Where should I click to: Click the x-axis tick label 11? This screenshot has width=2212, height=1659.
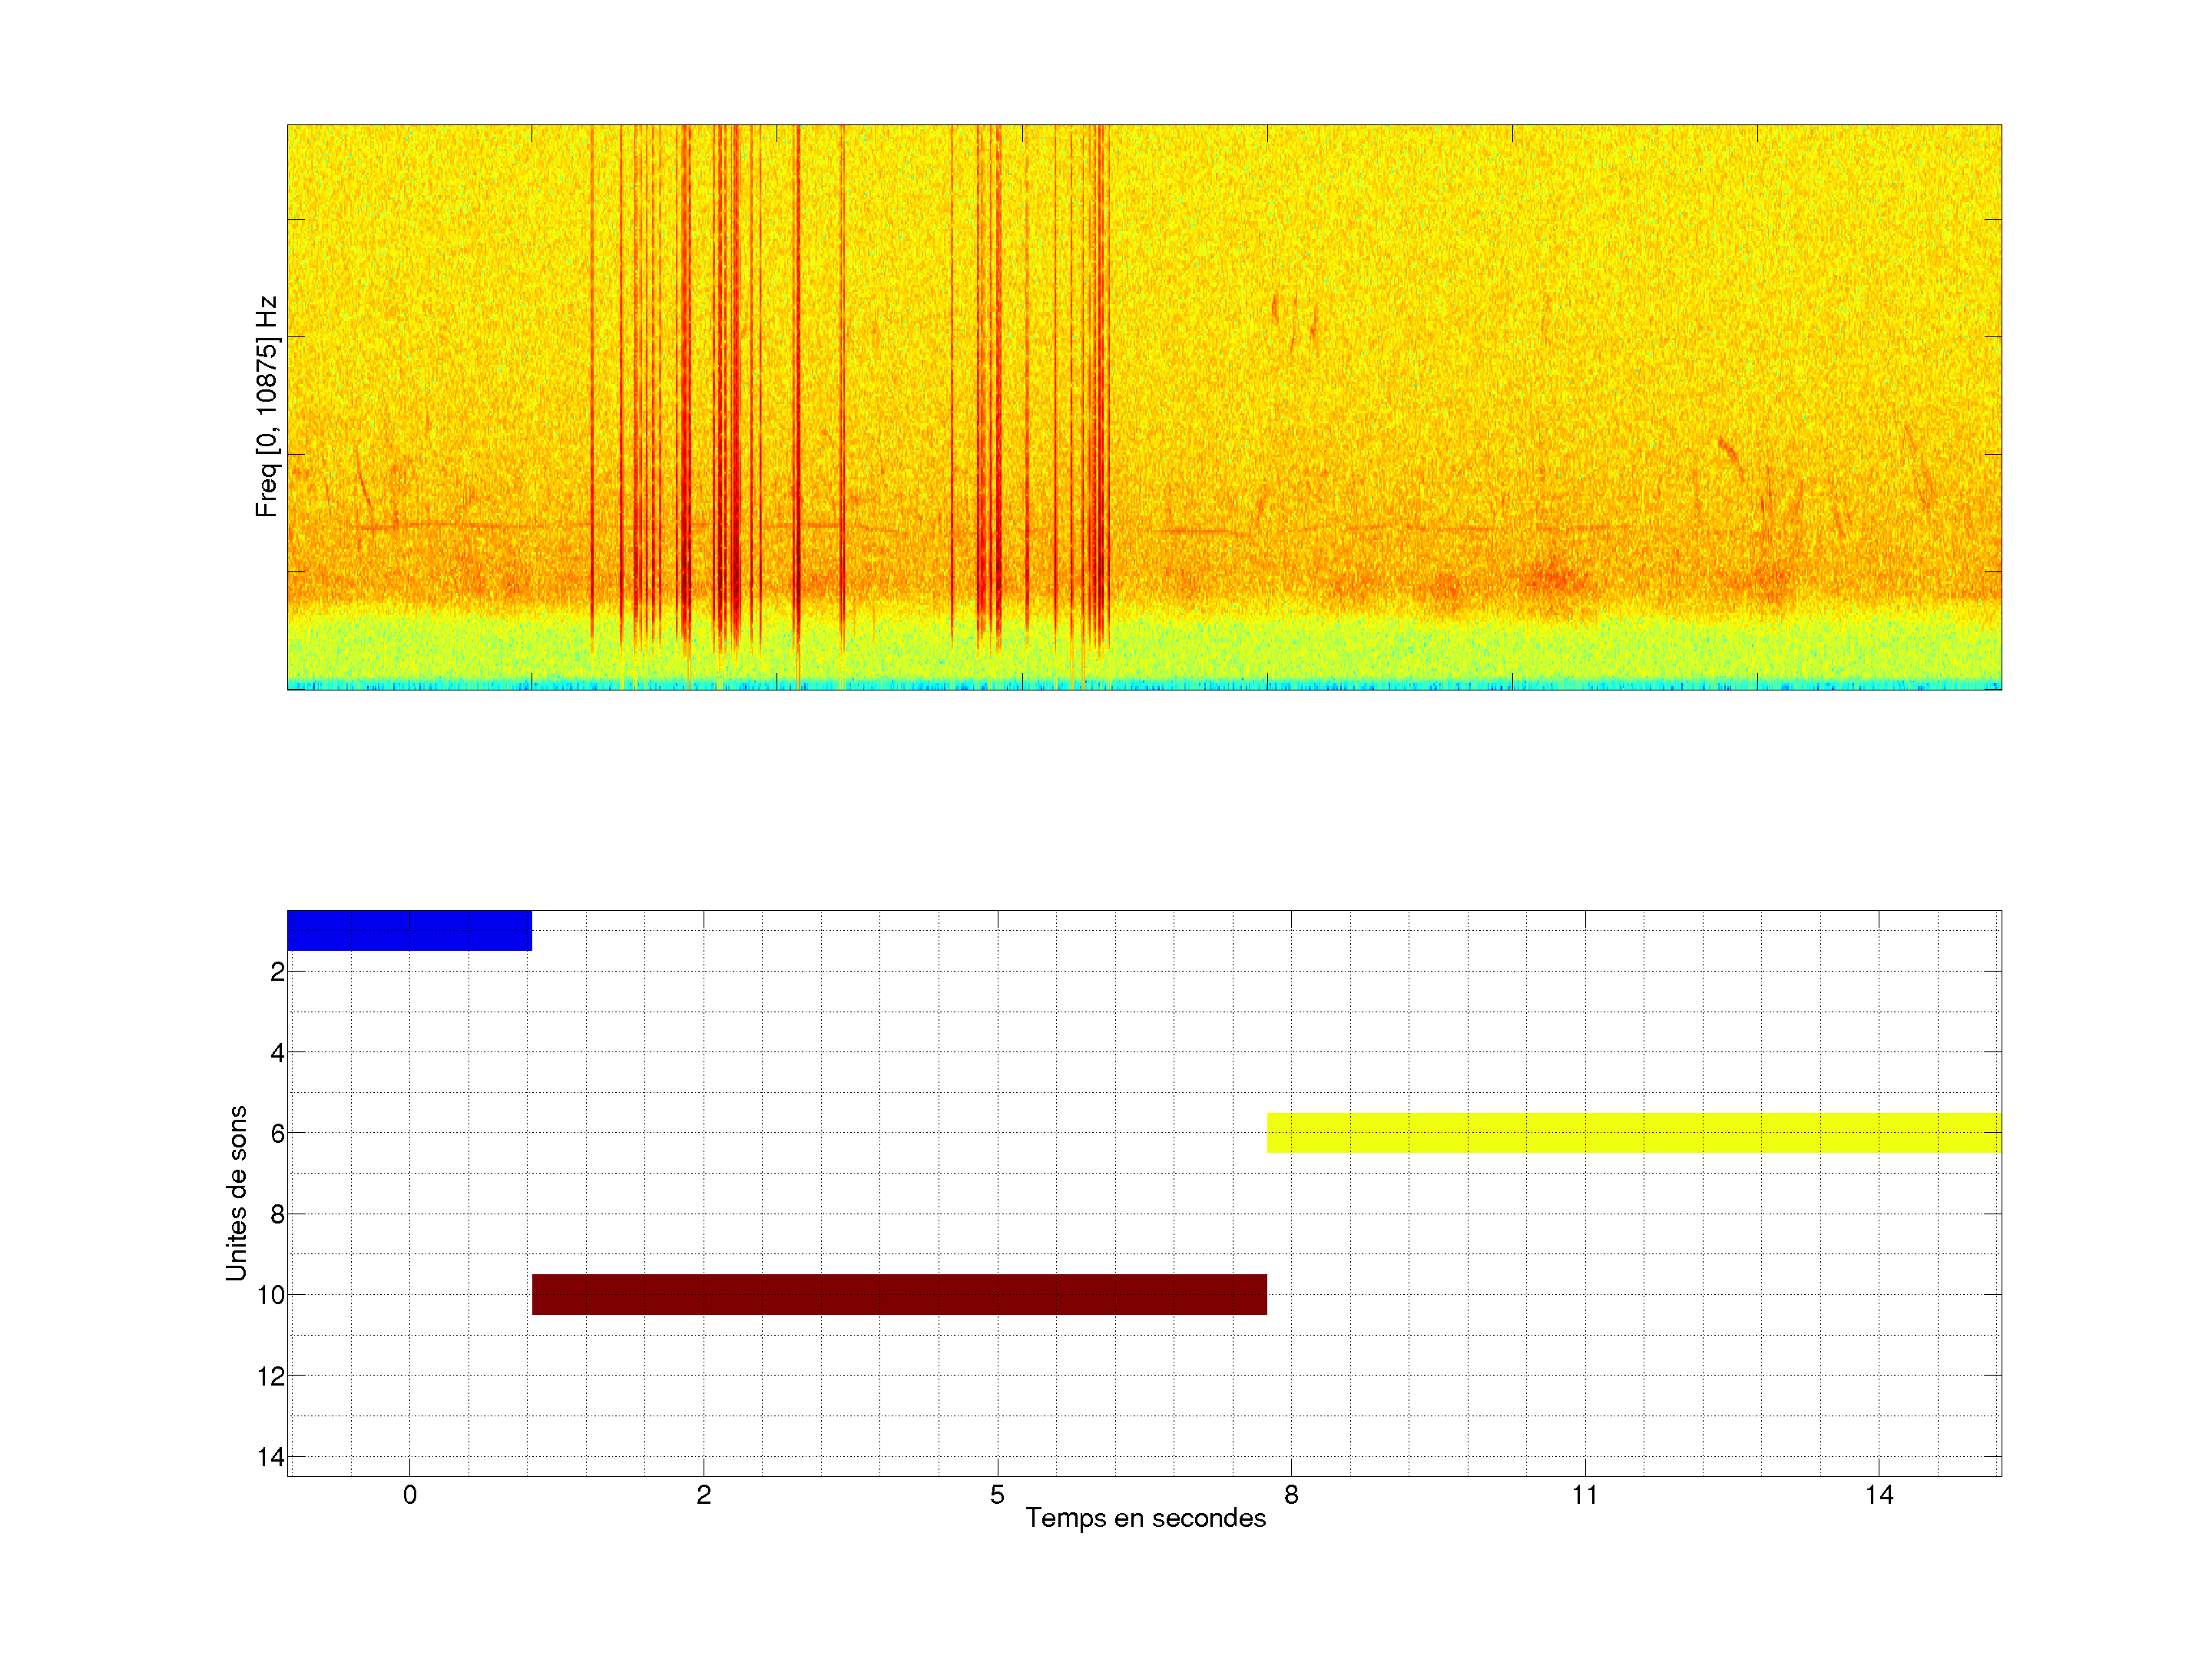click(x=1585, y=1495)
